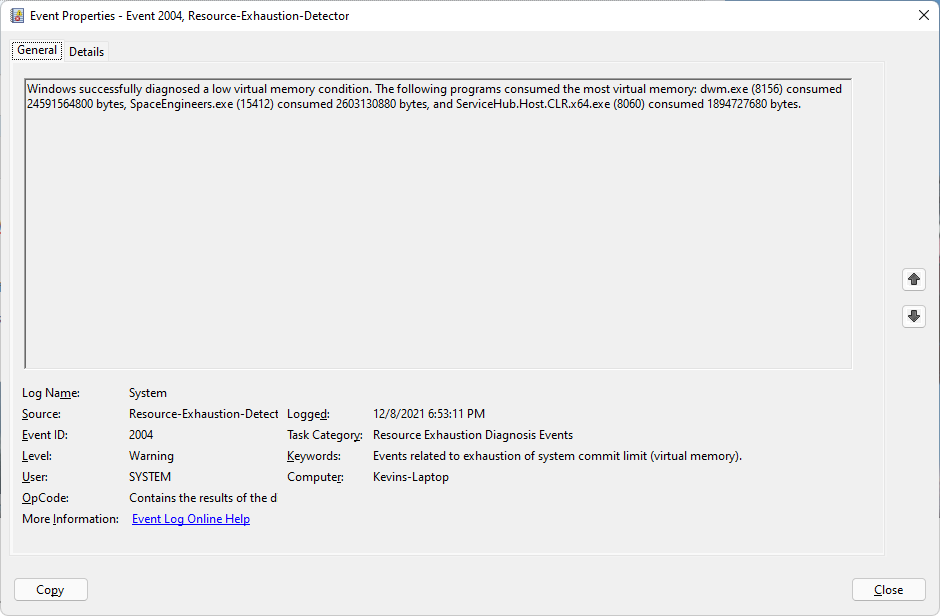Click the Source field Resource-Exhaustion-Detect
This screenshot has height=616, width=940.
[x=203, y=414]
